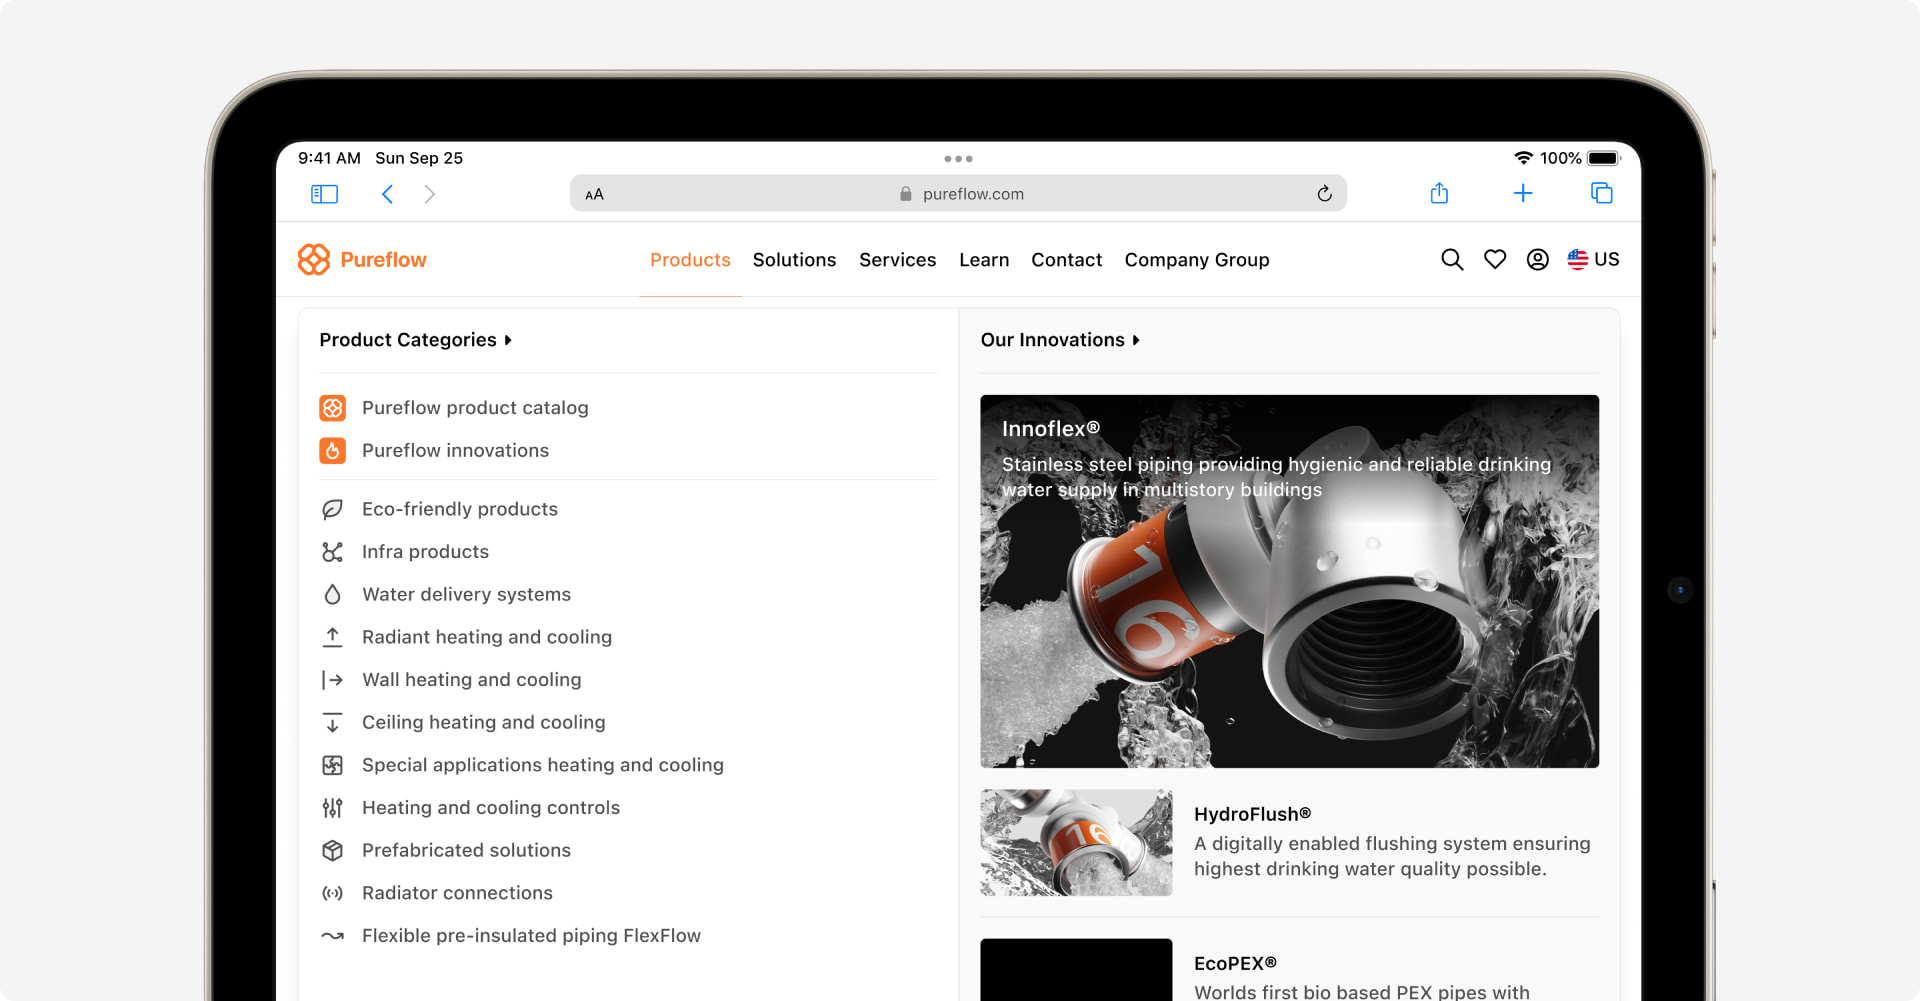Click the Pureflow logo
Screen dimensions: 1920x1001
click(362, 259)
